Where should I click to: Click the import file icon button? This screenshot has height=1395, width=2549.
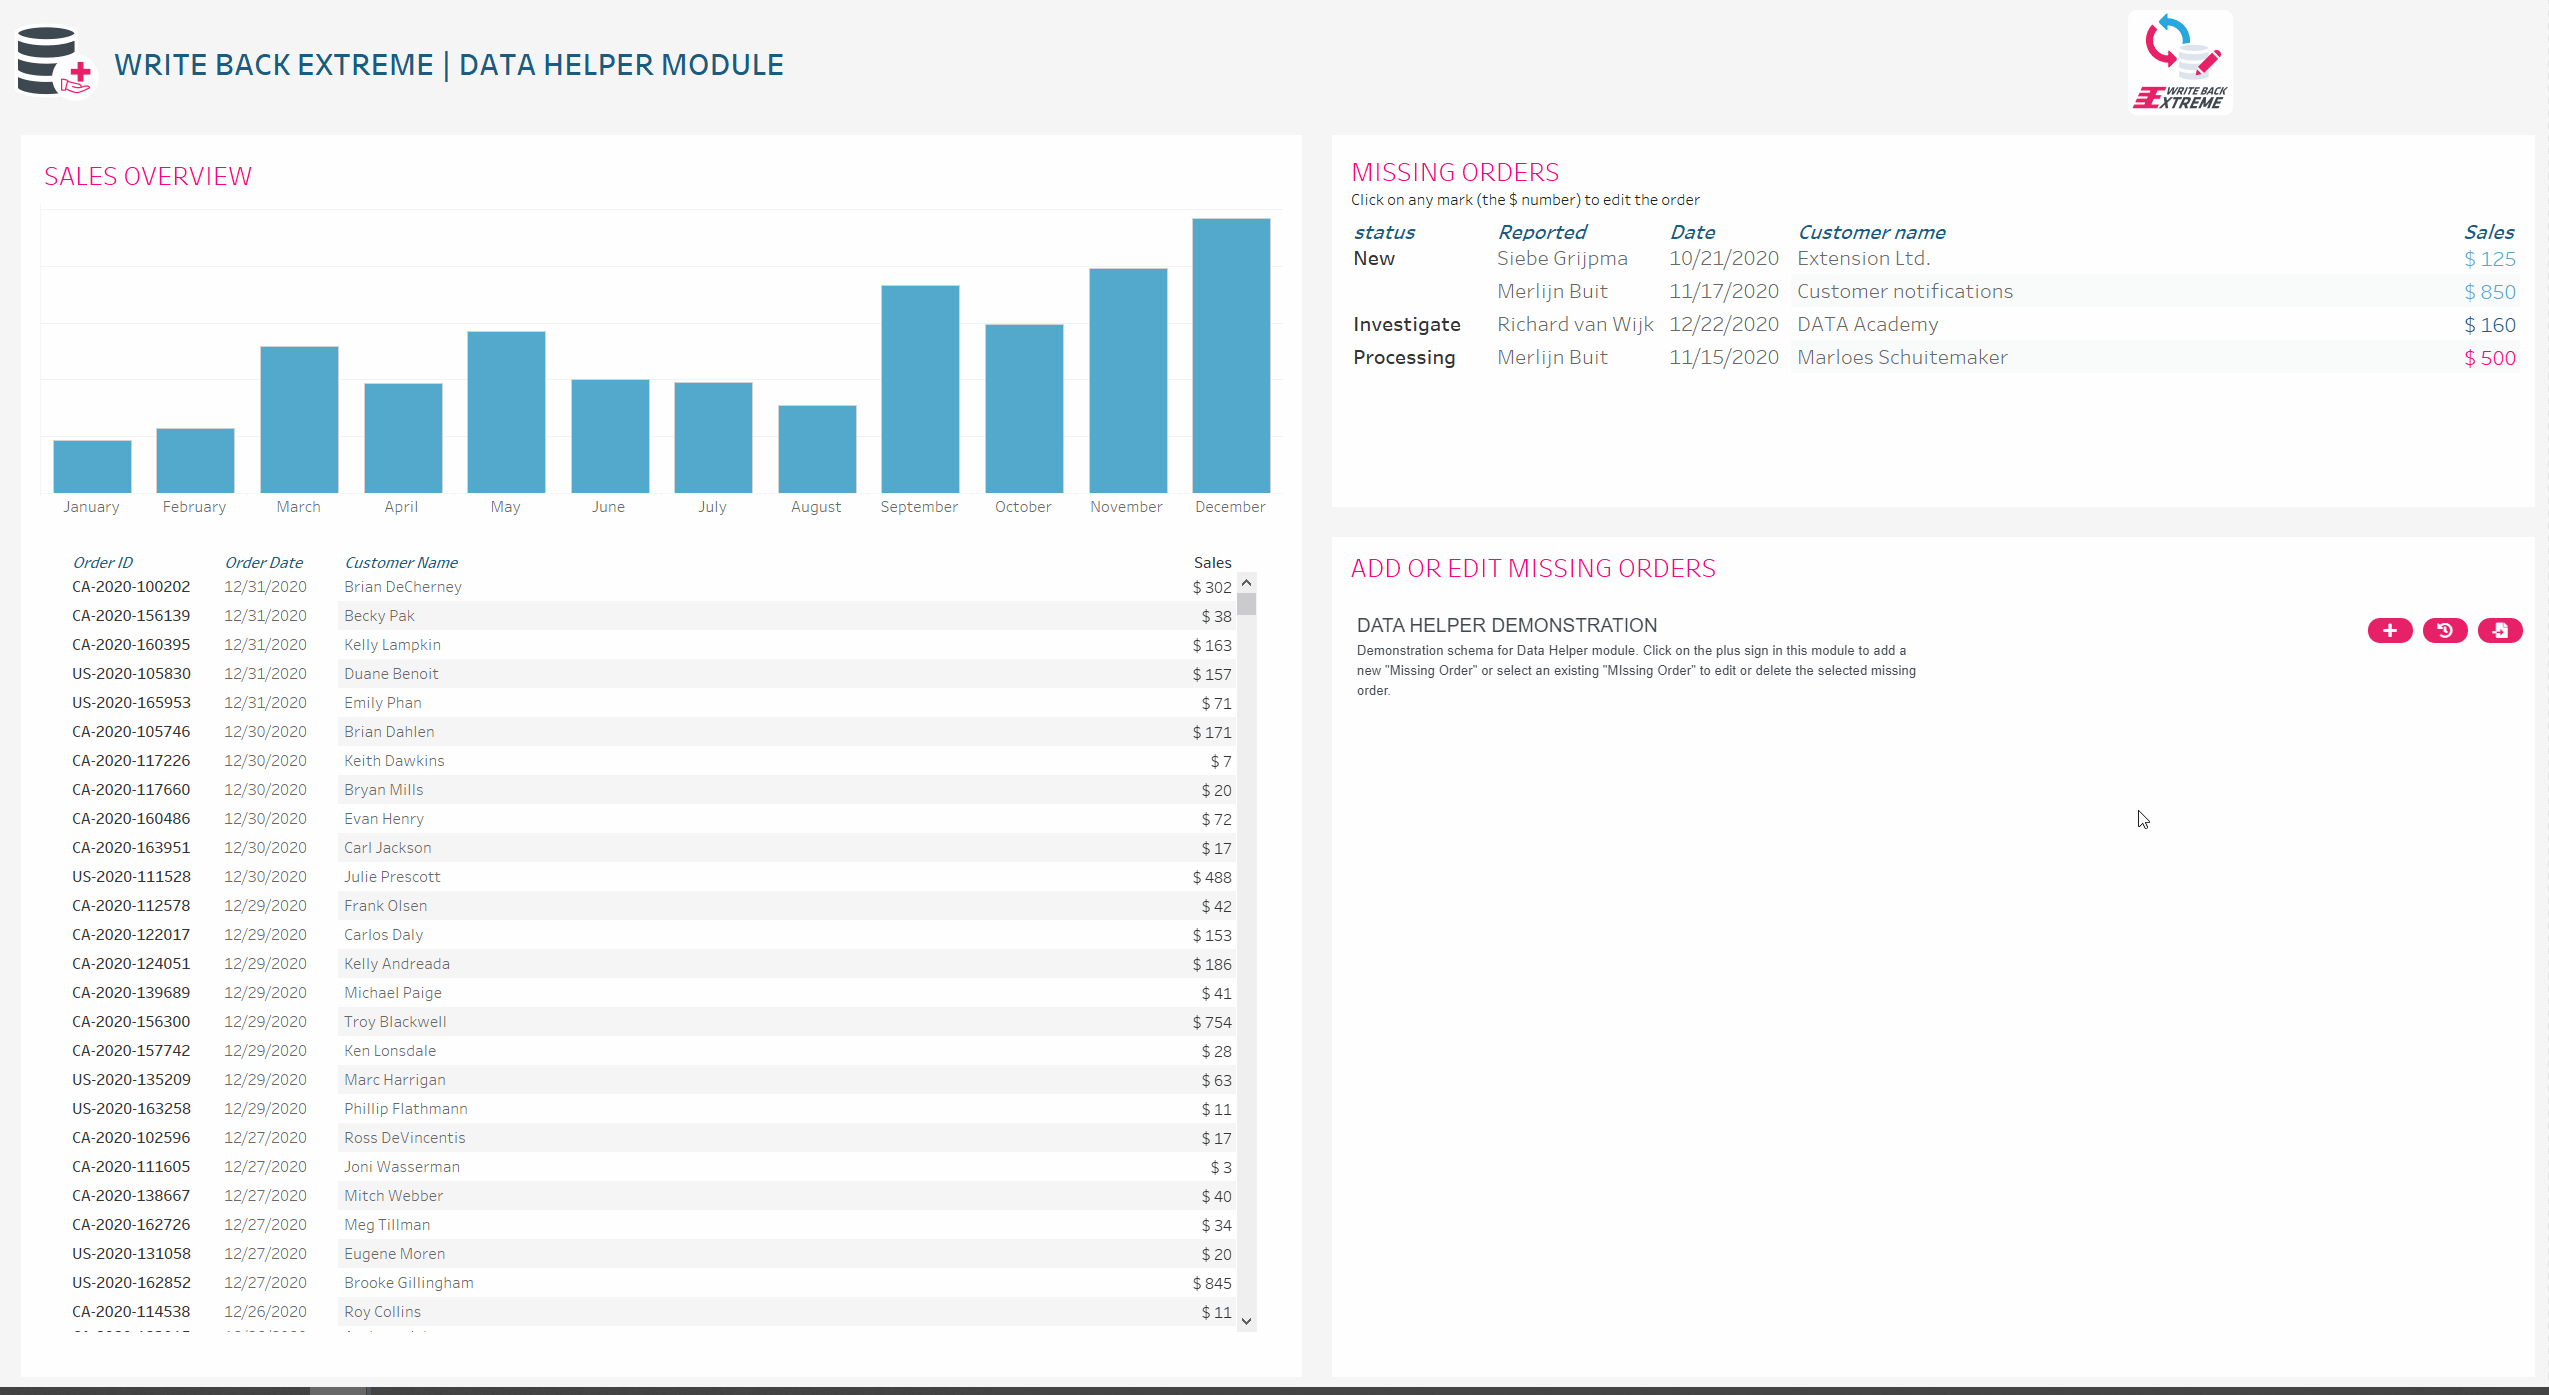click(2499, 630)
